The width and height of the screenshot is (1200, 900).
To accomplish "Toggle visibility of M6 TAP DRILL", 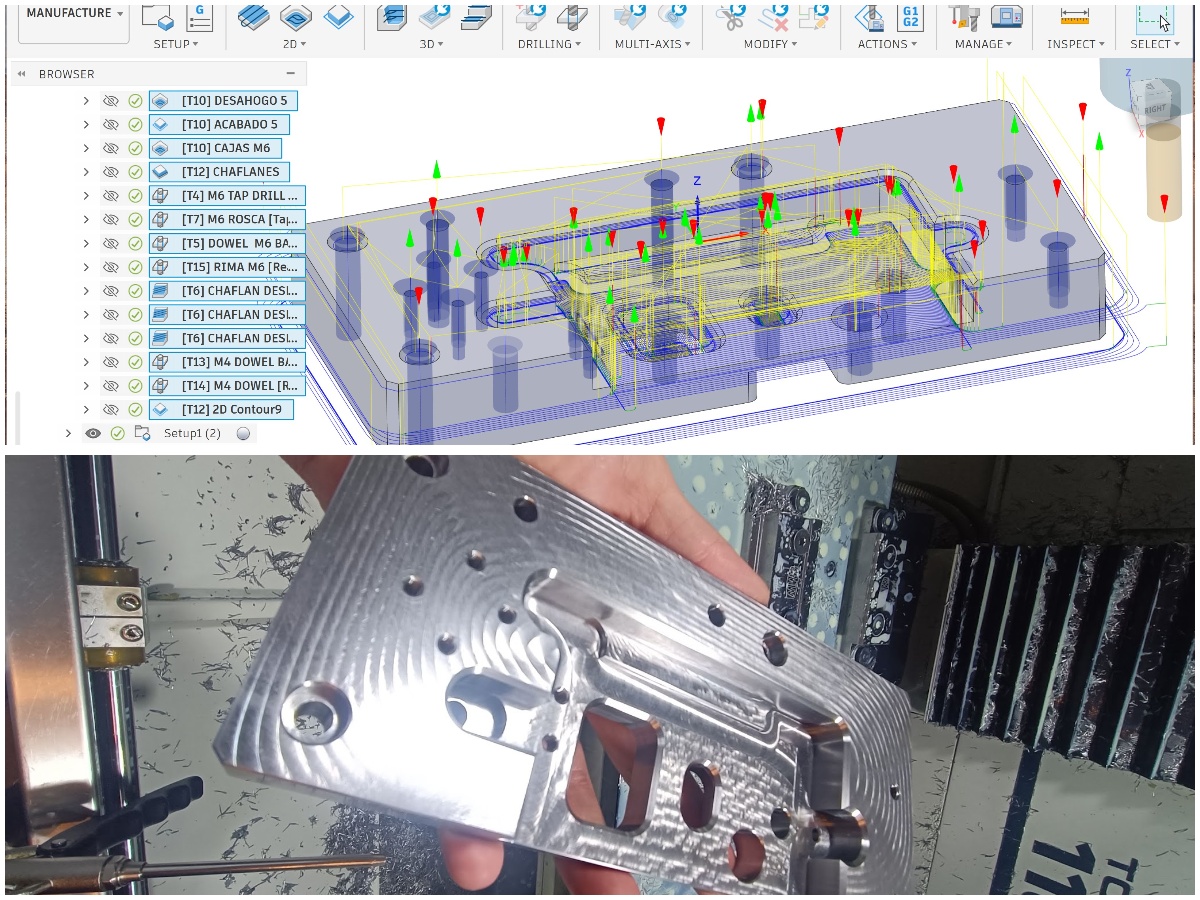I will (111, 196).
